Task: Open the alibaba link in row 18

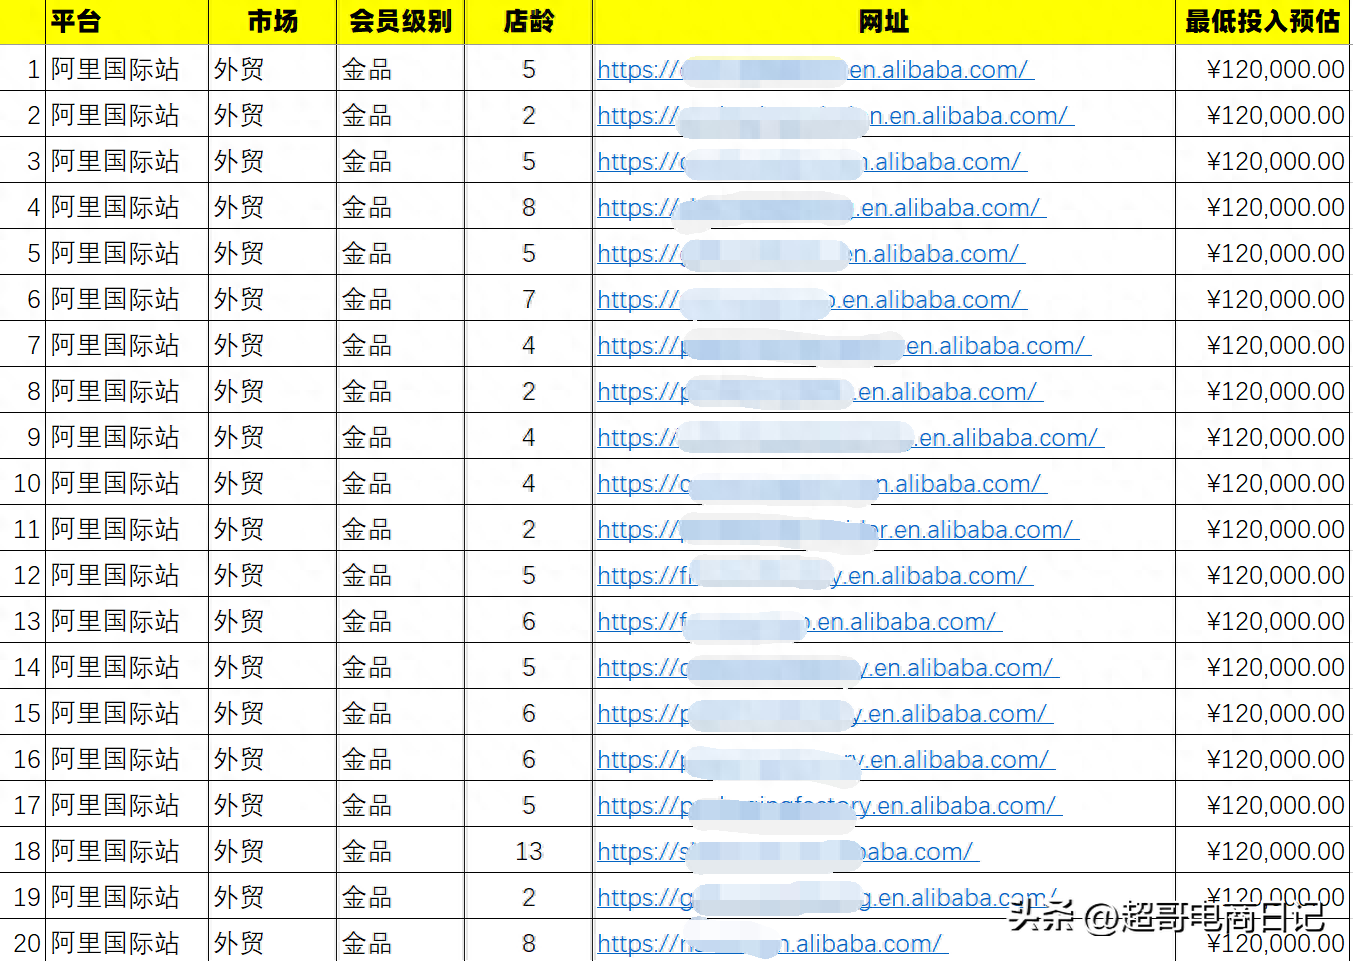Action: (788, 851)
